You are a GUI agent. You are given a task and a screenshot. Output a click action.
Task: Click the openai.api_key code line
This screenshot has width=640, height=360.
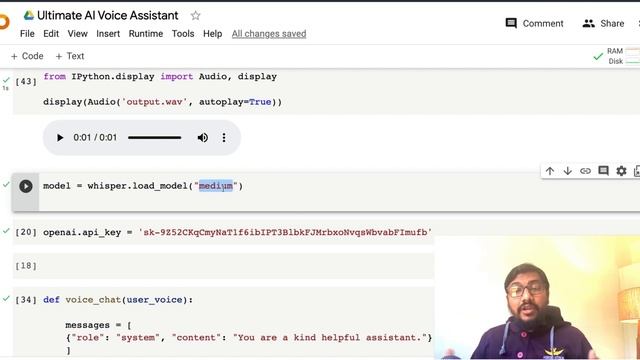point(238,232)
